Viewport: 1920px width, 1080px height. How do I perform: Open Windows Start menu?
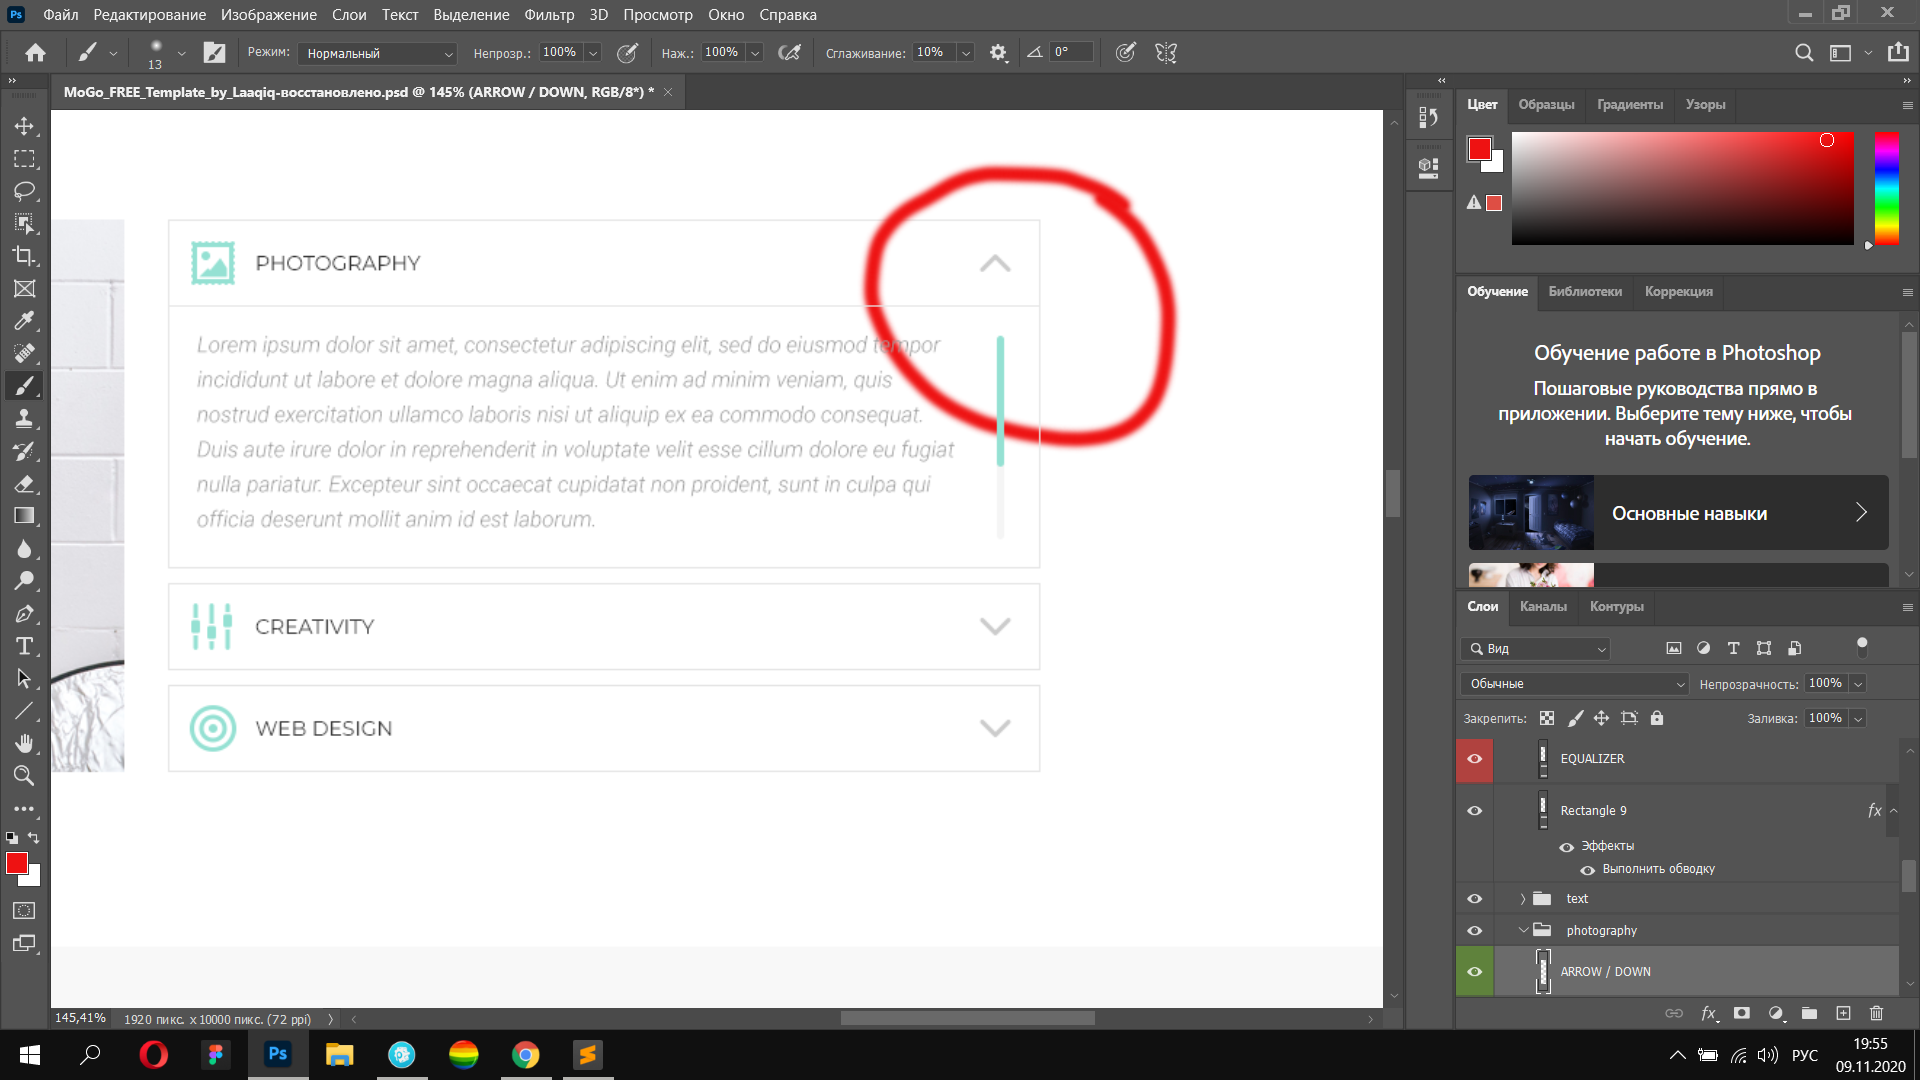[x=30, y=1055]
